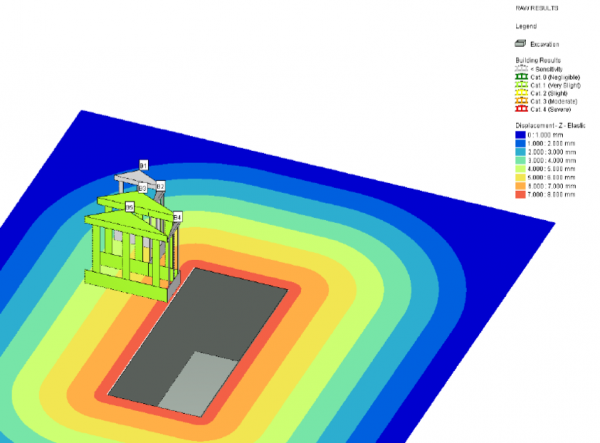Click the '7.000 : 8.000 mm' label text

click(551, 195)
